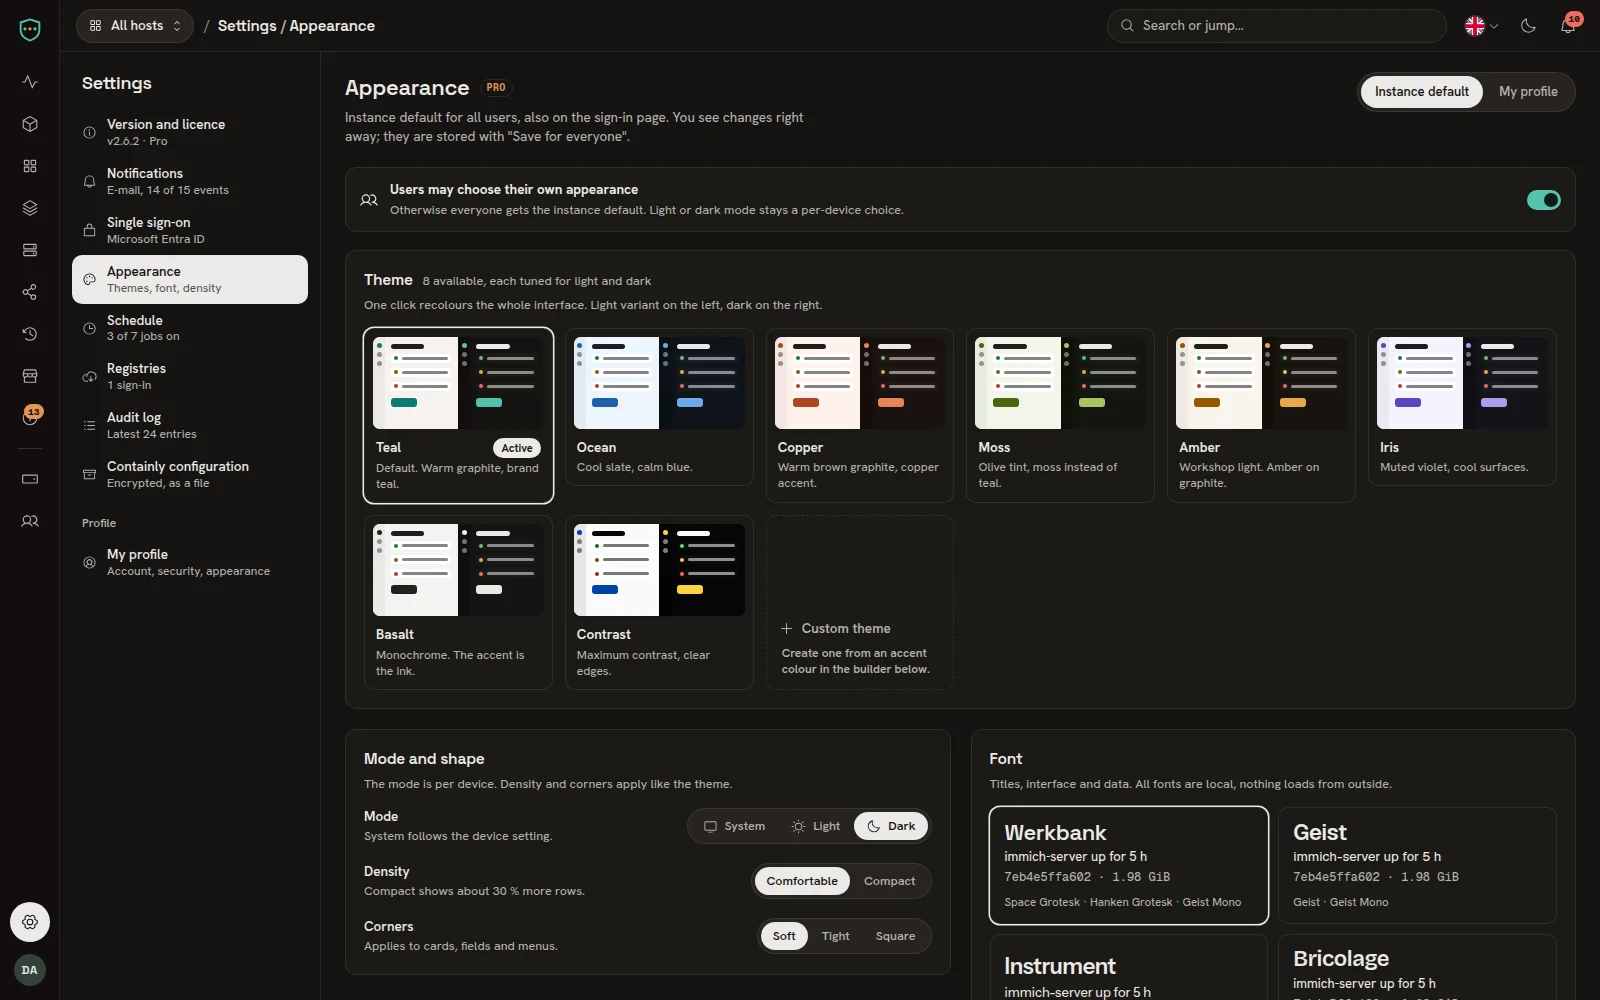Image resolution: width=1600 pixels, height=1000 pixels.
Task: Click the Schedule clock icon
Action: 89,328
